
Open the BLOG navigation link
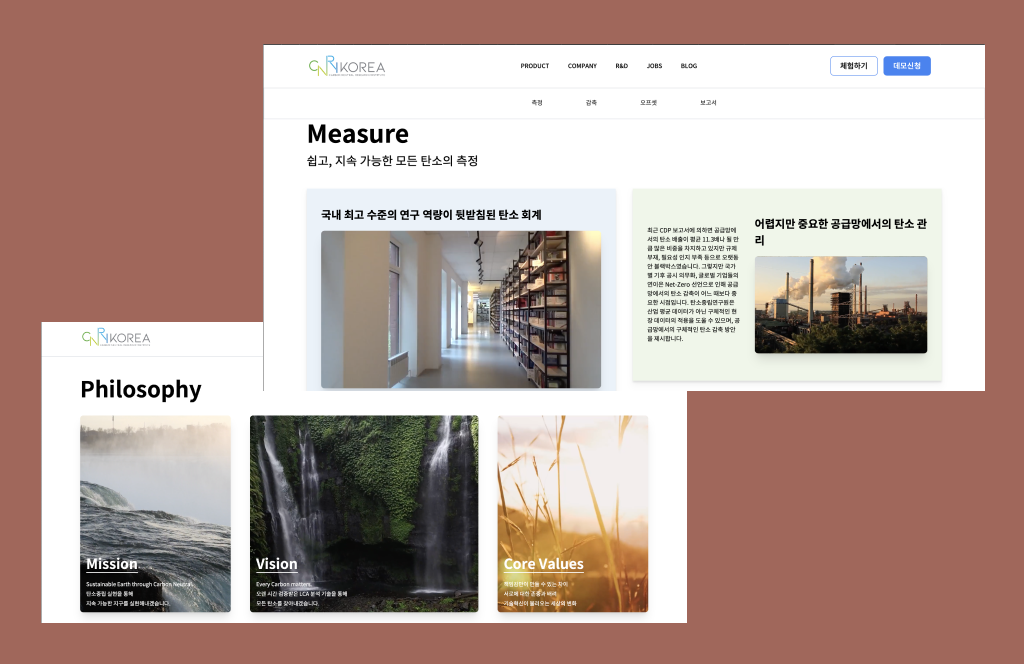pyautogui.click(x=688, y=66)
